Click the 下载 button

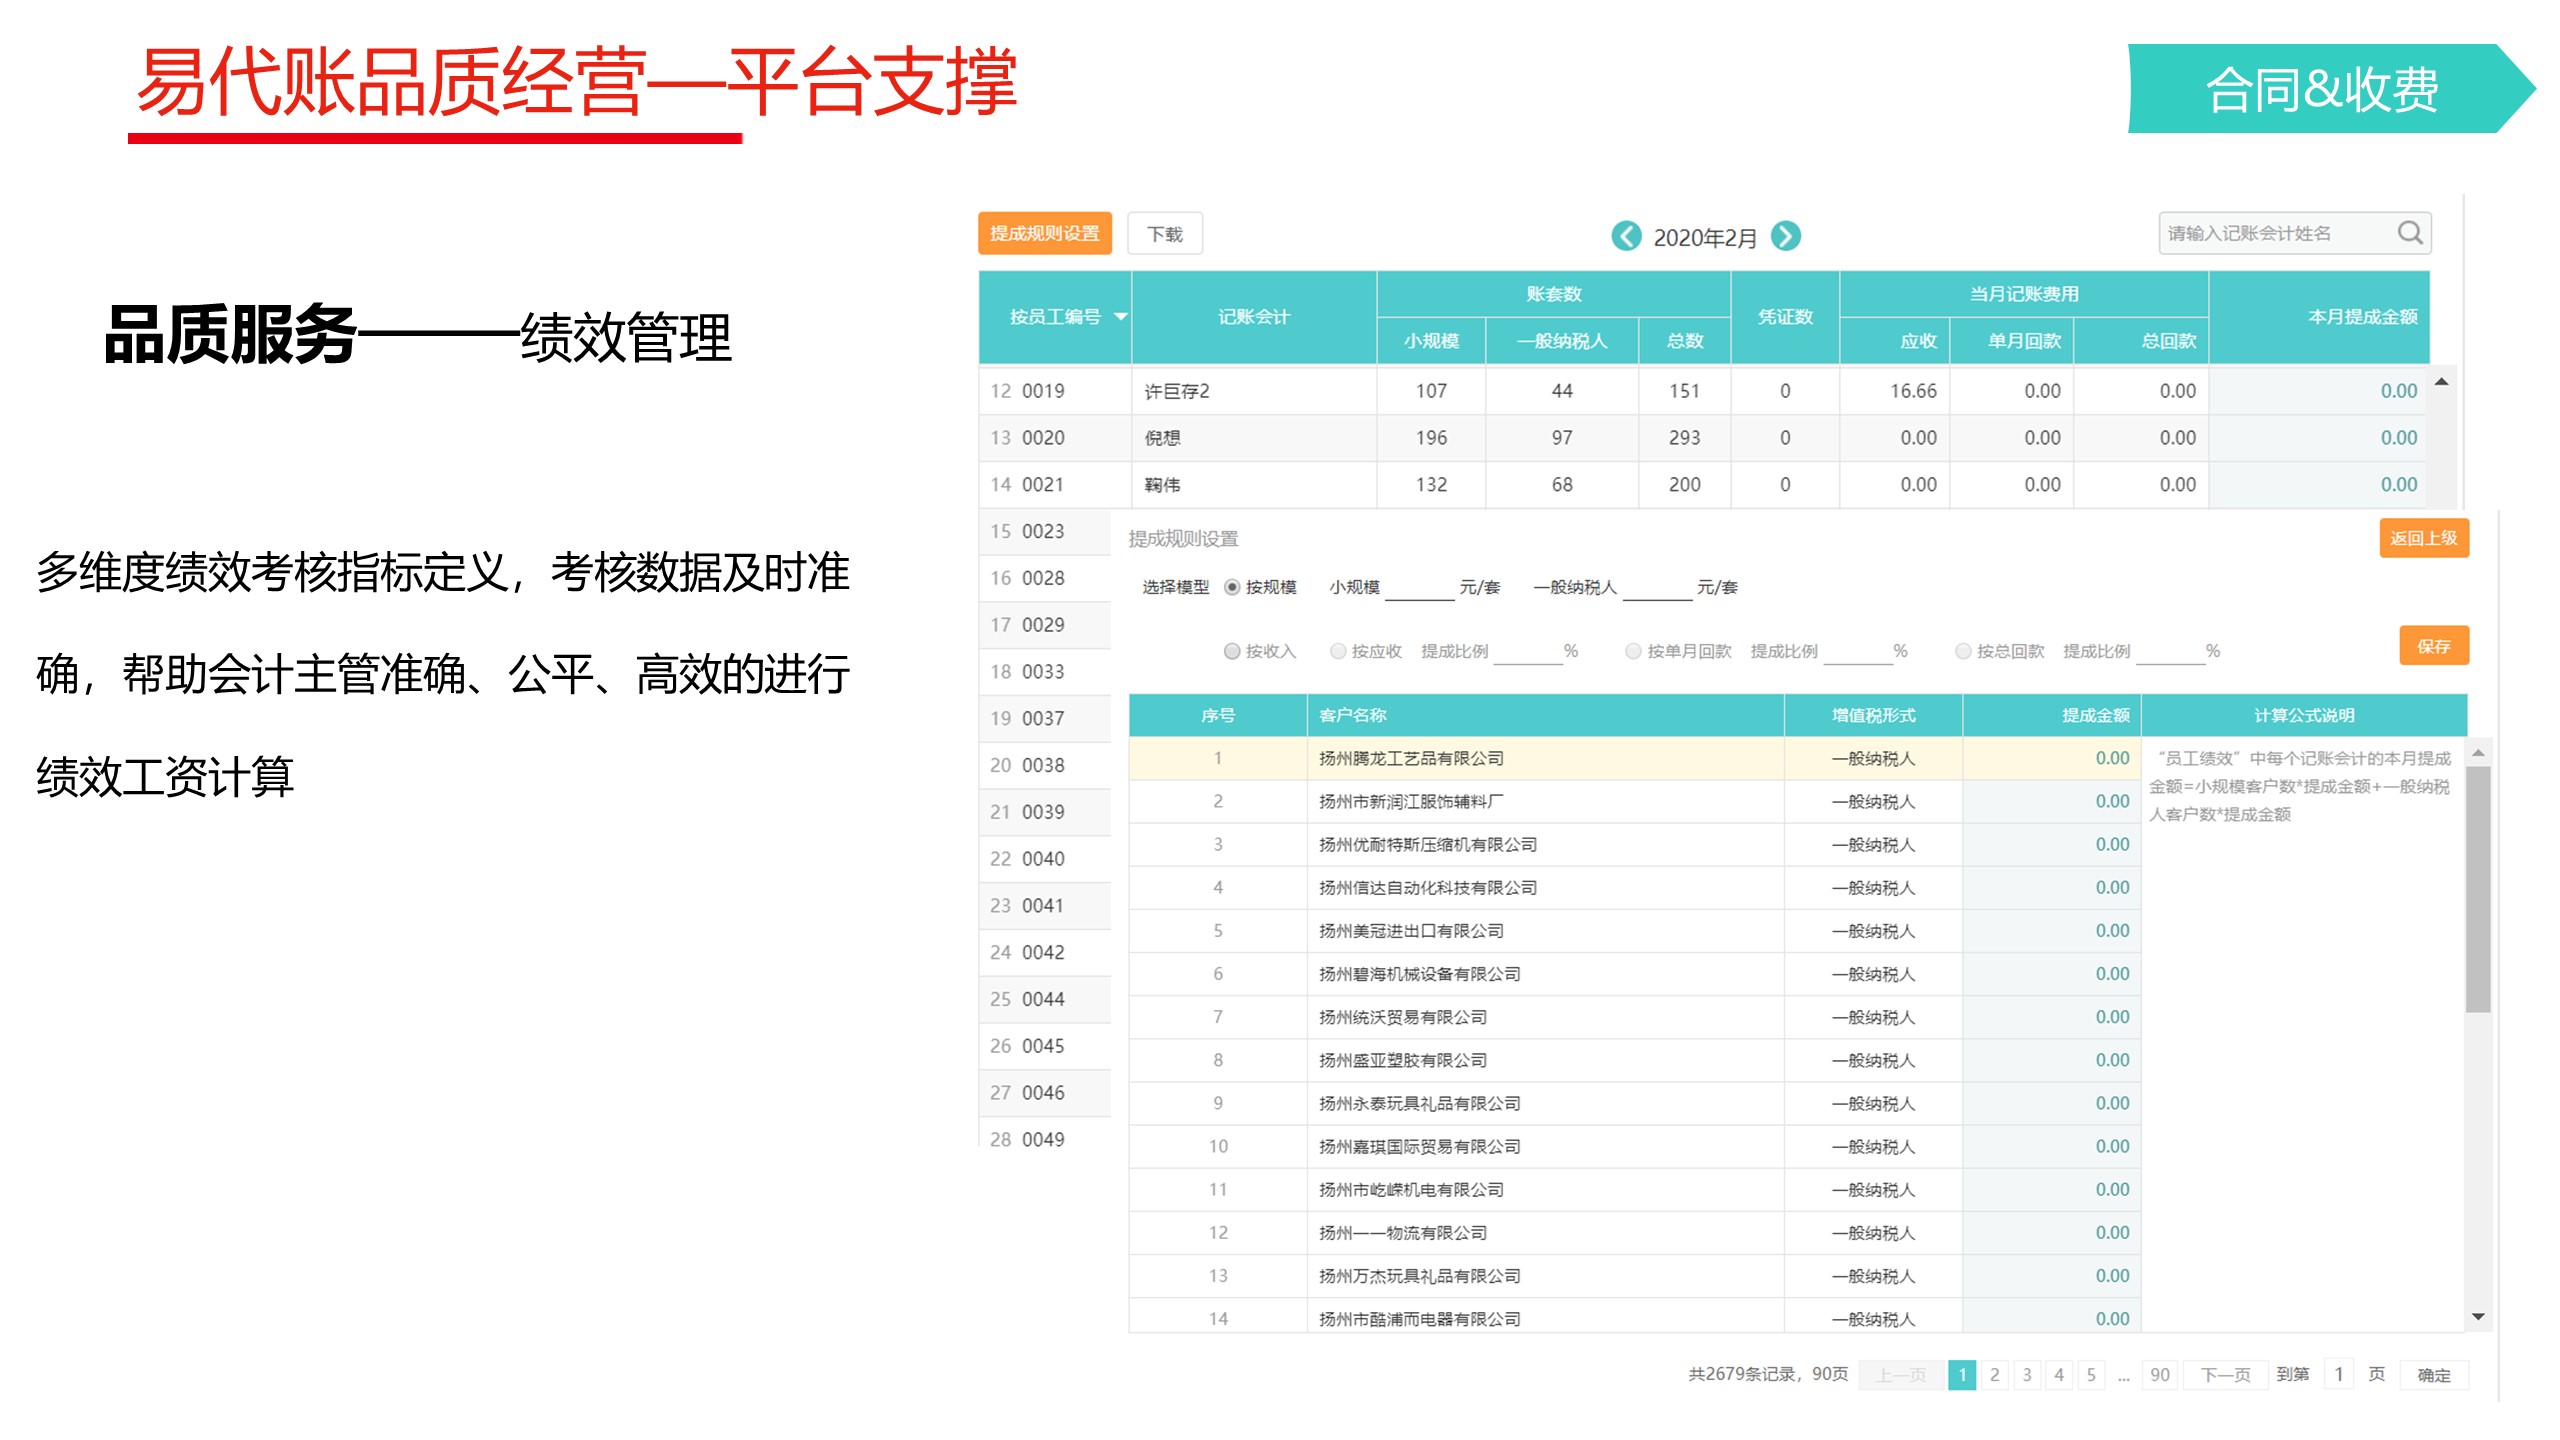1165,234
